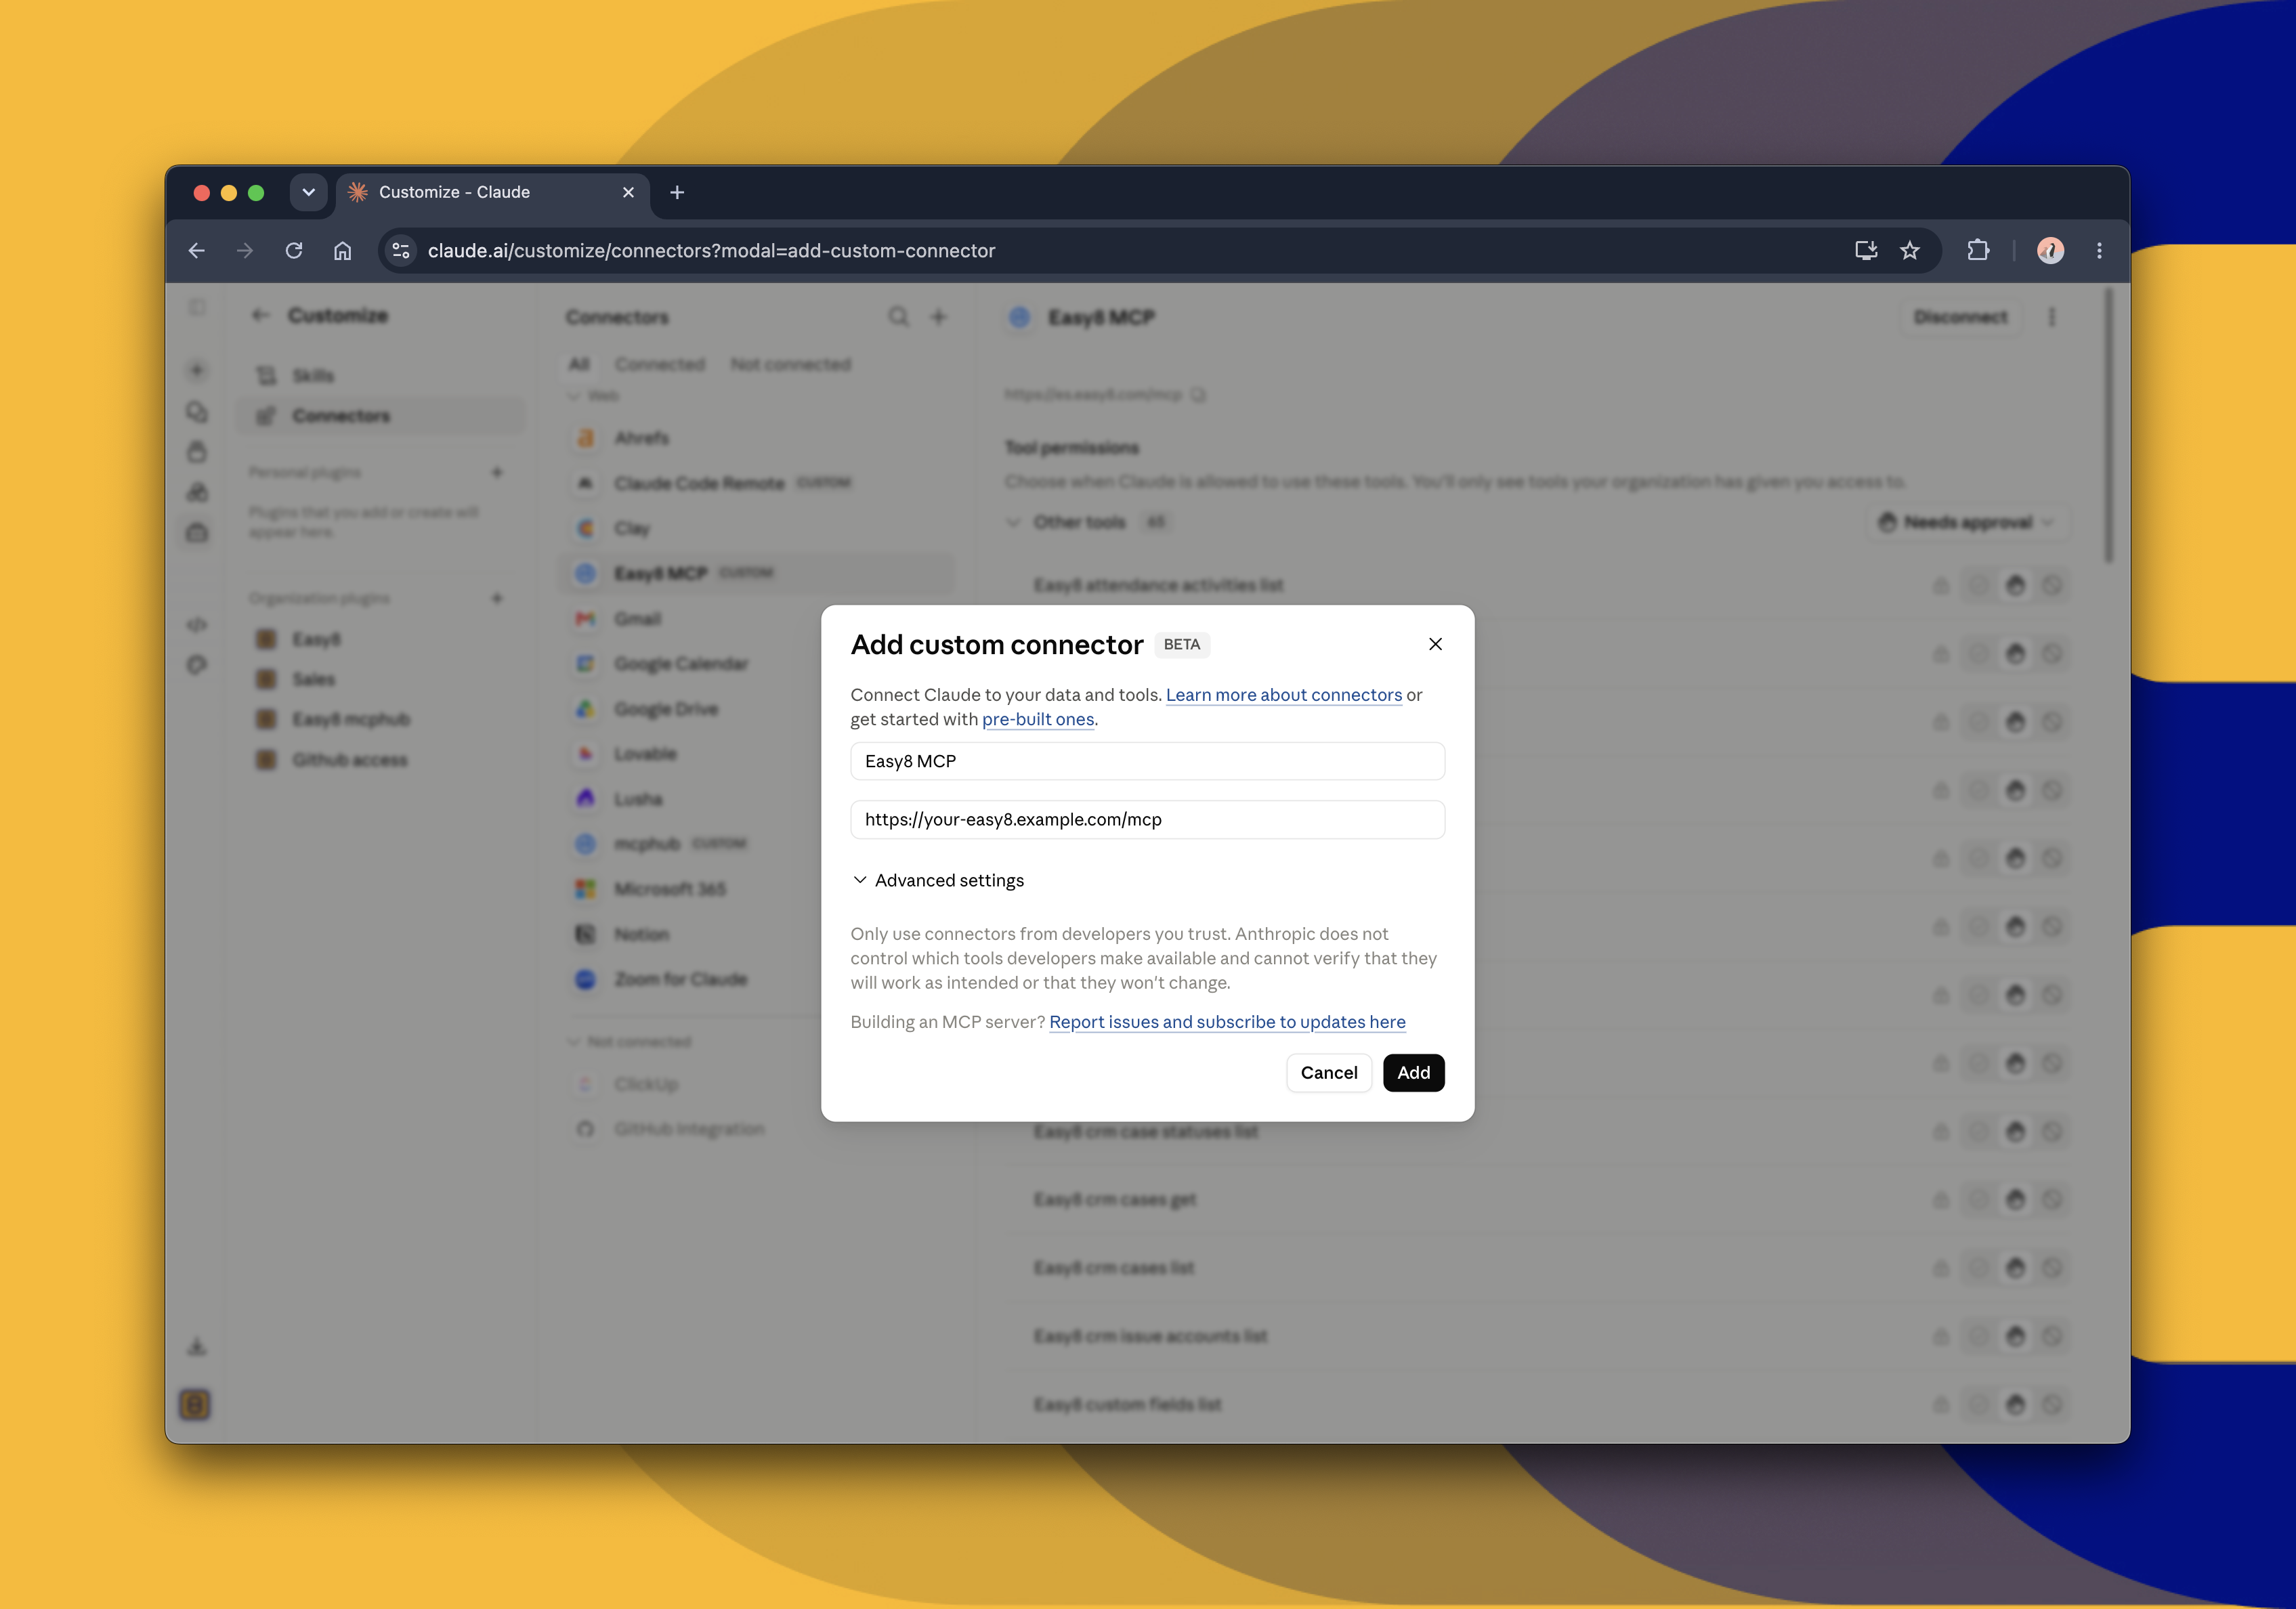The height and width of the screenshot is (1609, 2296).
Task: Set Easy8 crm cases get to needs approval
Action: pos(2015,1199)
